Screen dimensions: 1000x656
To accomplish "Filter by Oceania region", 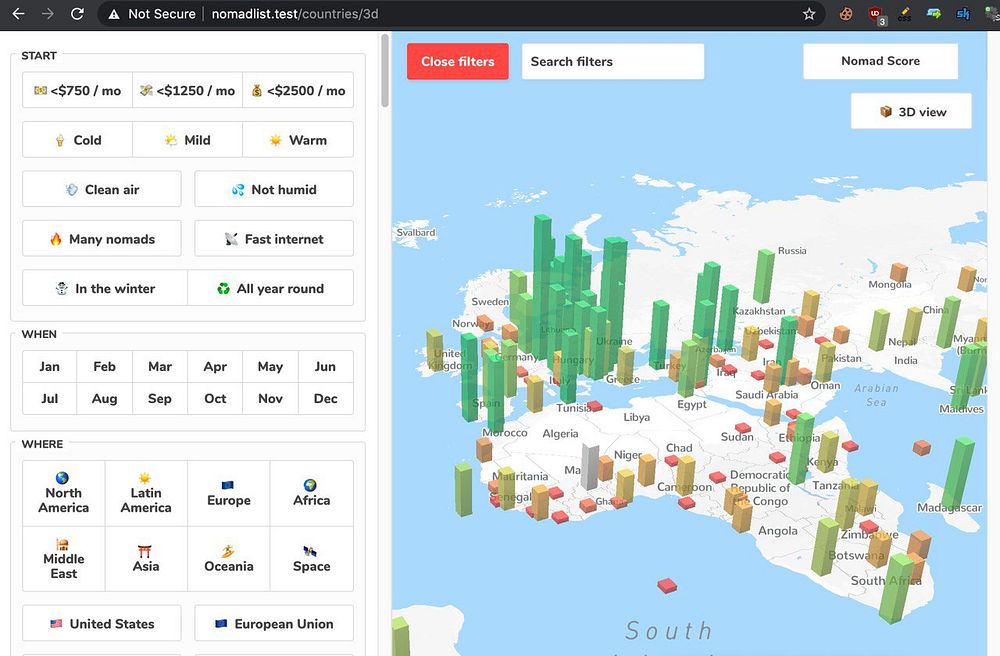I will click(x=229, y=559).
